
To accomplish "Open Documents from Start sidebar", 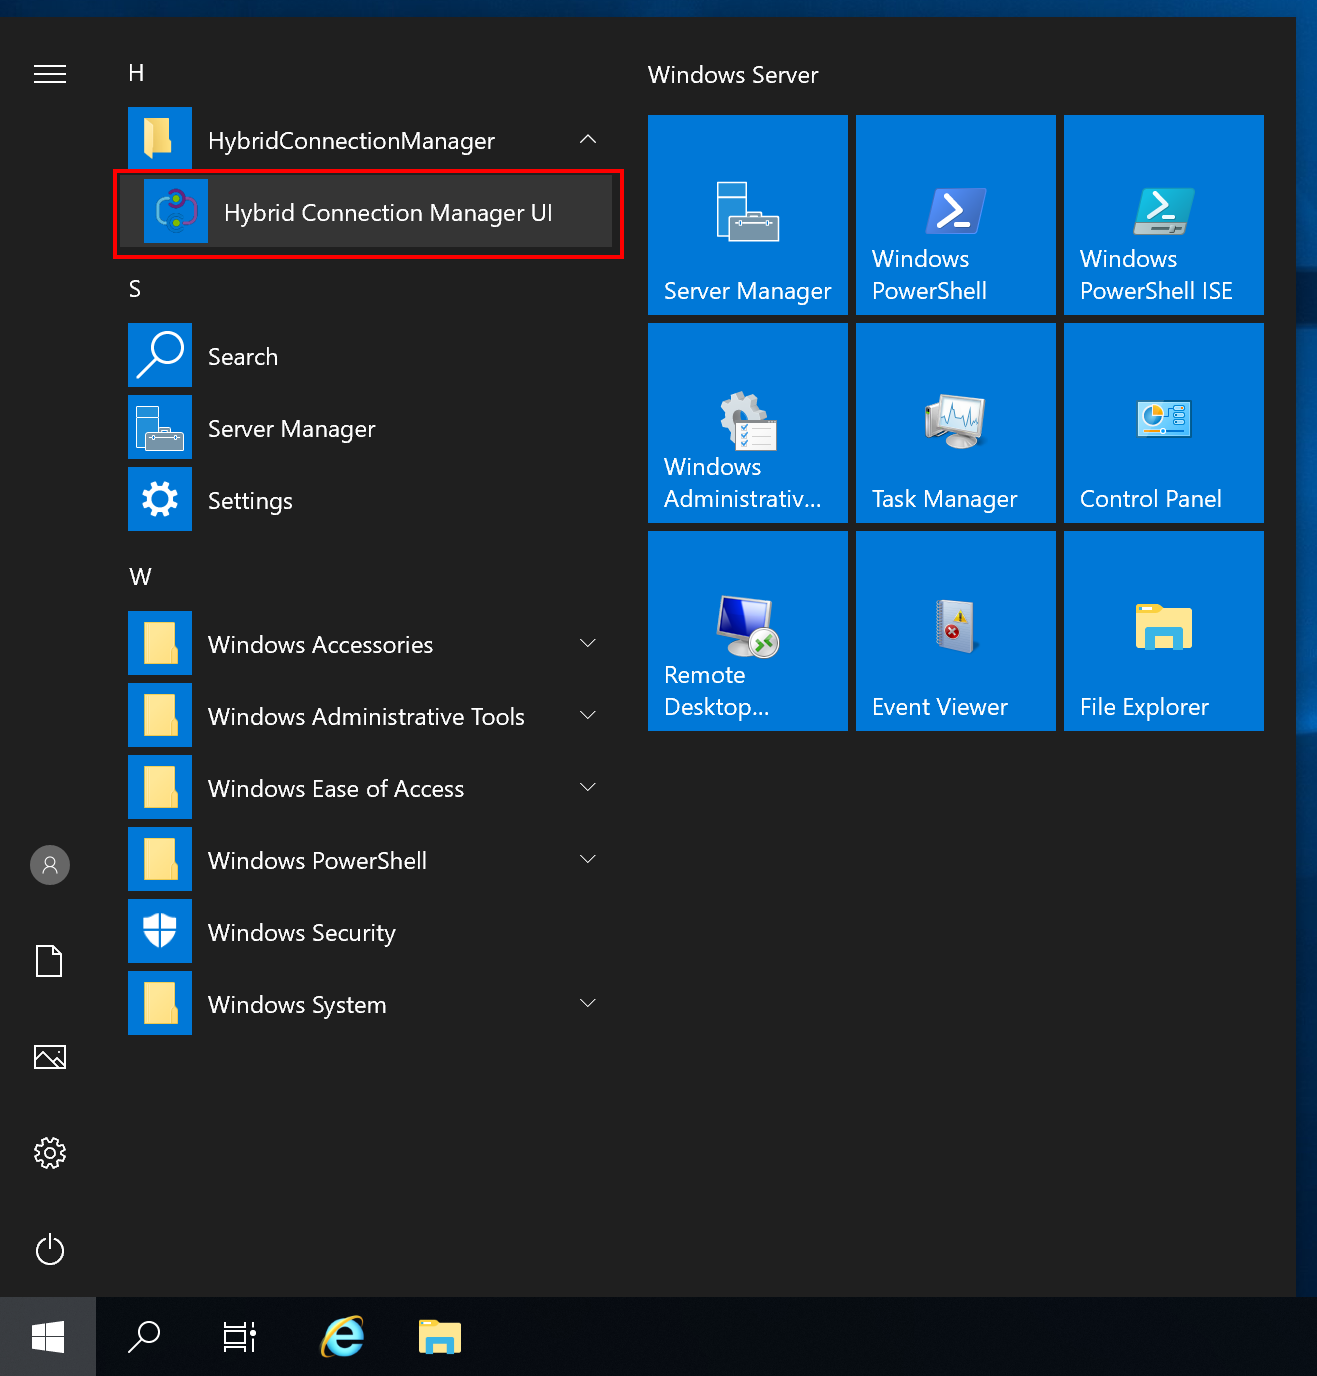I will click(x=50, y=961).
